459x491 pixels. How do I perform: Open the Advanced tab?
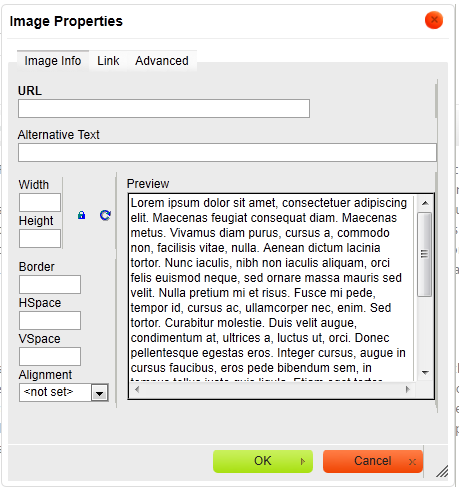[x=162, y=61]
